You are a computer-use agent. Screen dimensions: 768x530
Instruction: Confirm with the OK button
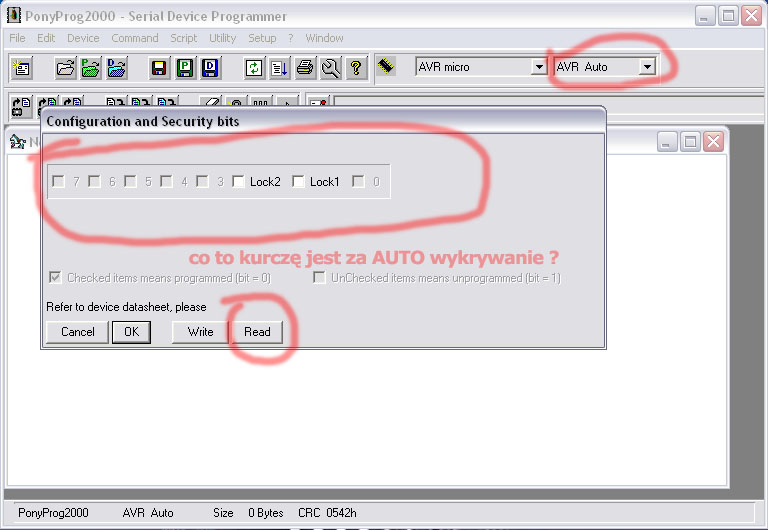[131, 332]
